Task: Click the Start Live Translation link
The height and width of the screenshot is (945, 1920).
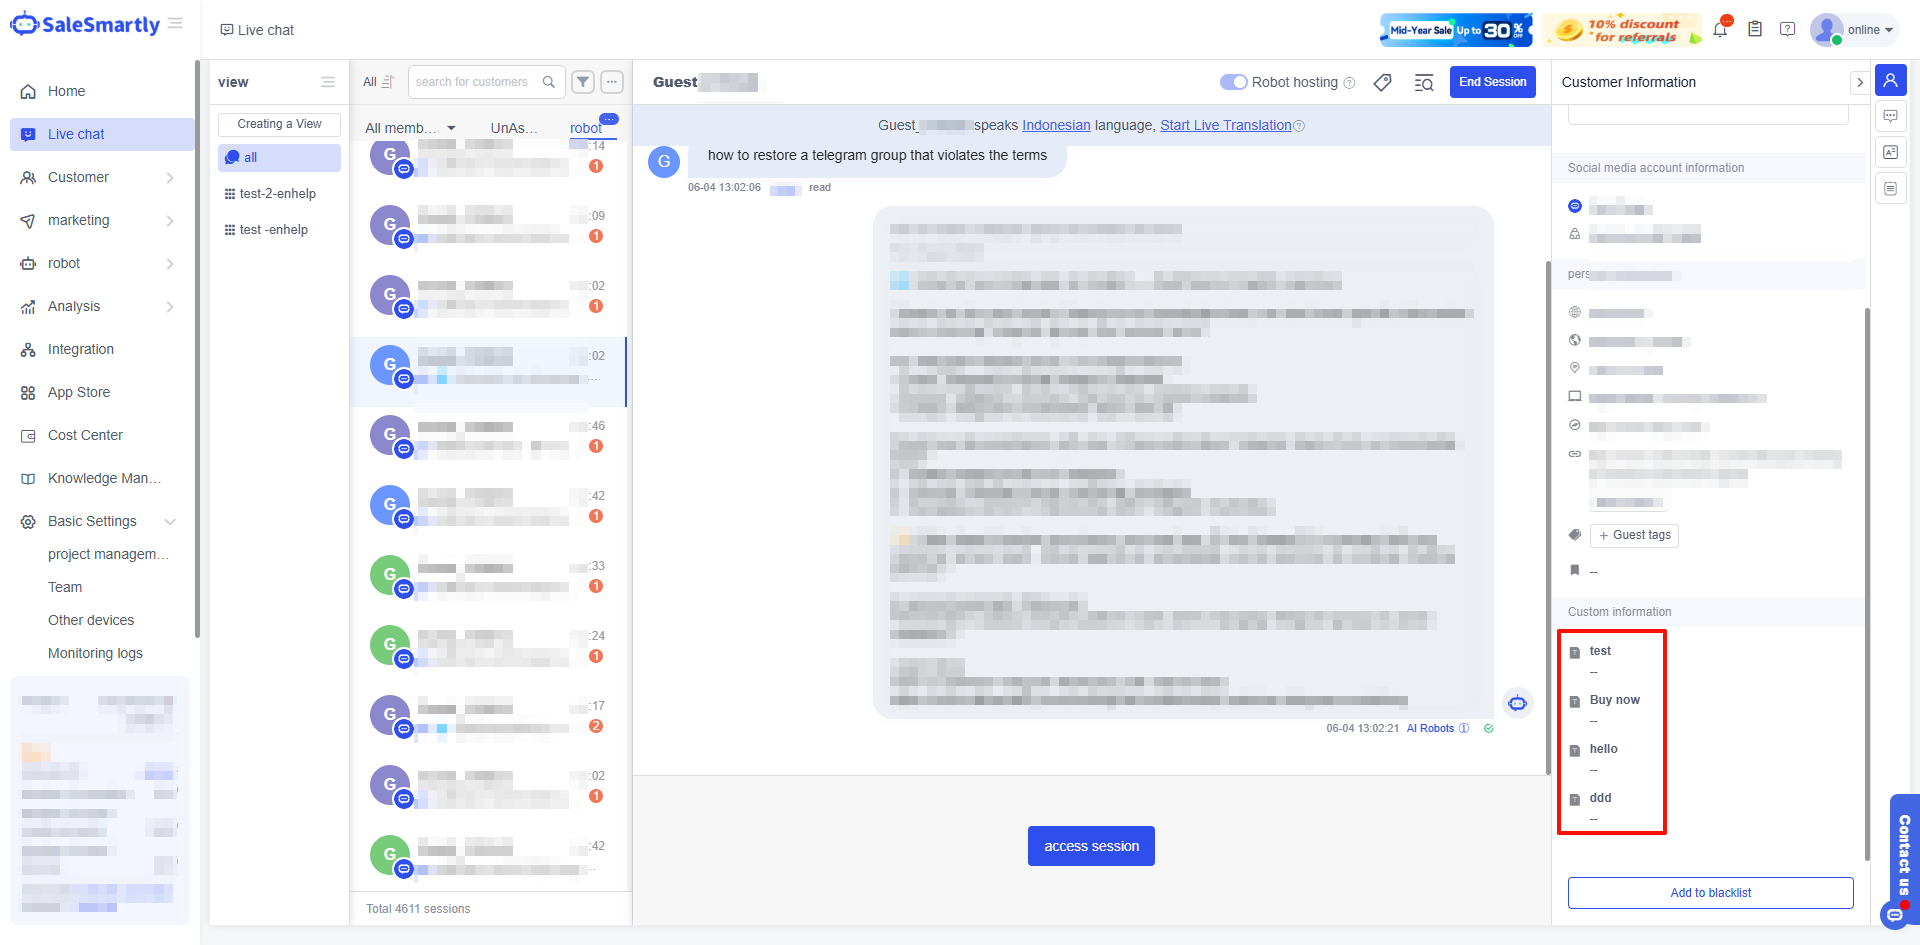Action: (x=1226, y=125)
